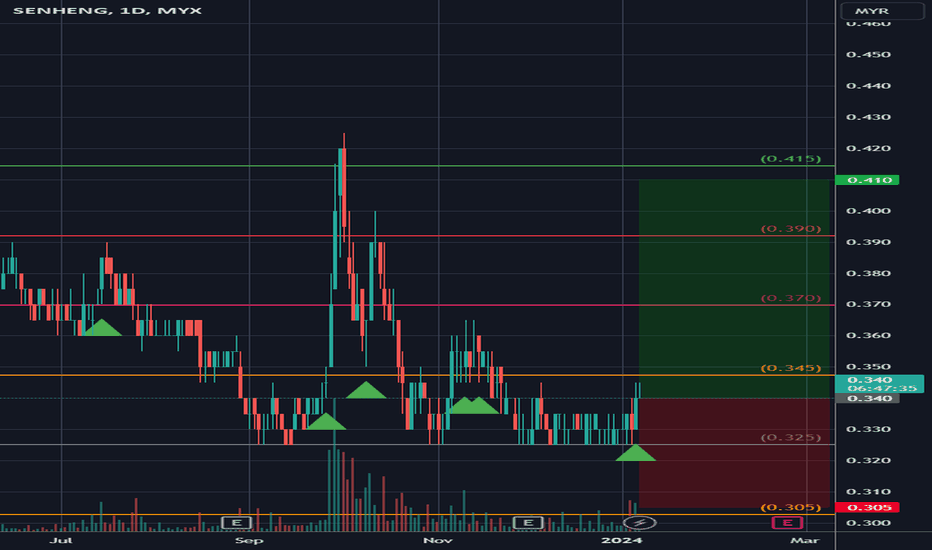Open the pink upcoming earnings E marker
The width and height of the screenshot is (932, 550).
coord(787,523)
